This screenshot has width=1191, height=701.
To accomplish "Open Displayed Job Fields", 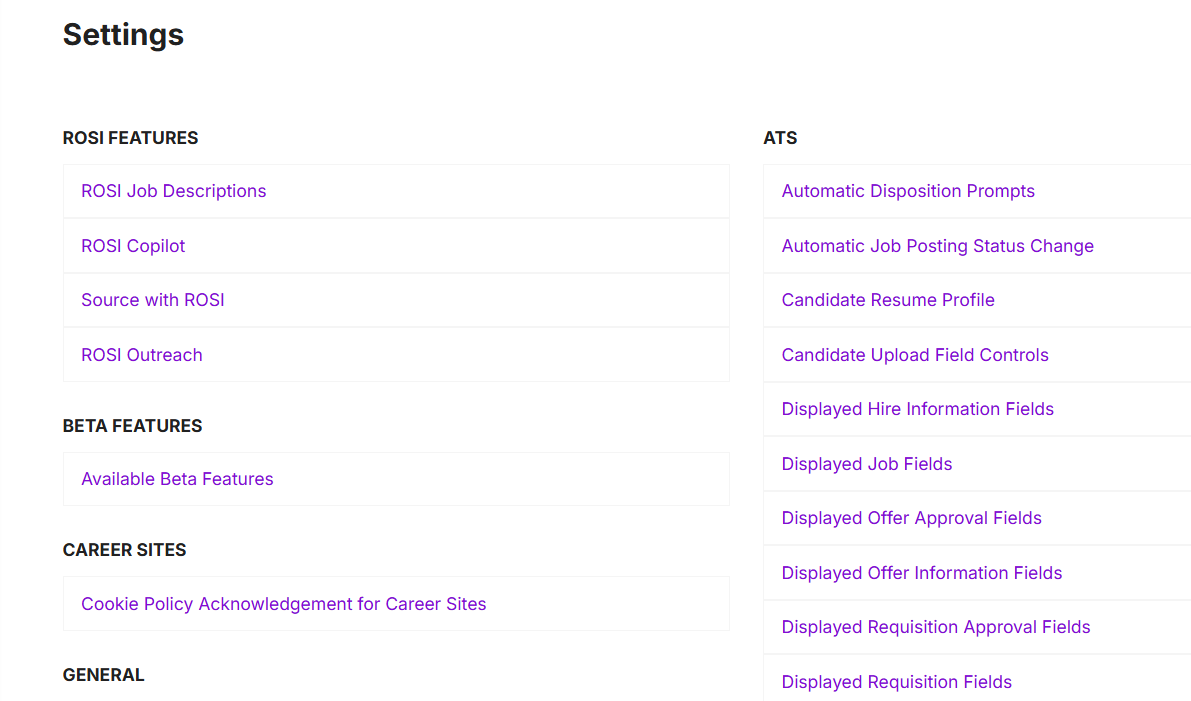I will 867,464.
